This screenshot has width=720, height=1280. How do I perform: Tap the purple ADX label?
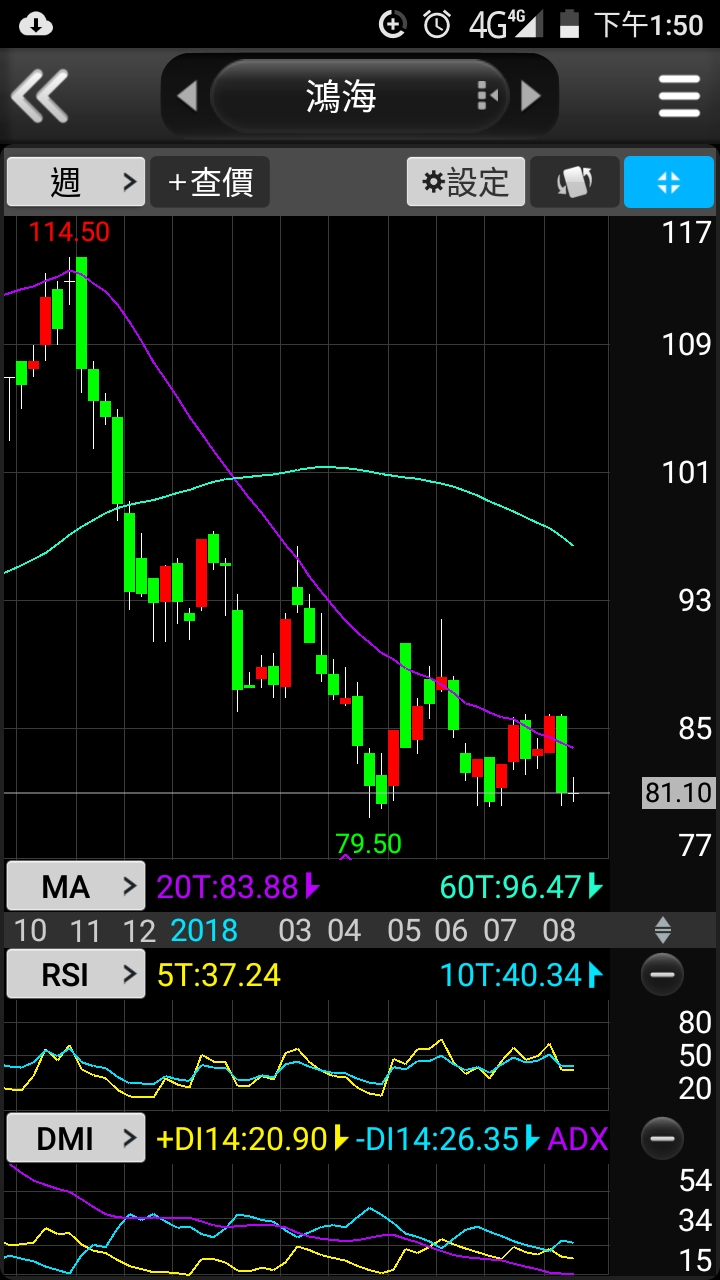[x=577, y=1138]
